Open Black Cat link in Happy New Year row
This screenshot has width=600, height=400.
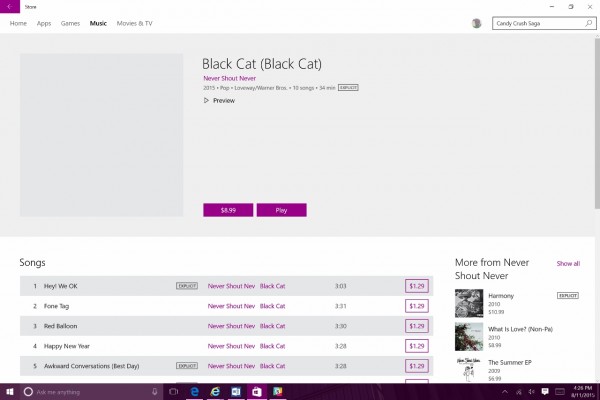272,346
